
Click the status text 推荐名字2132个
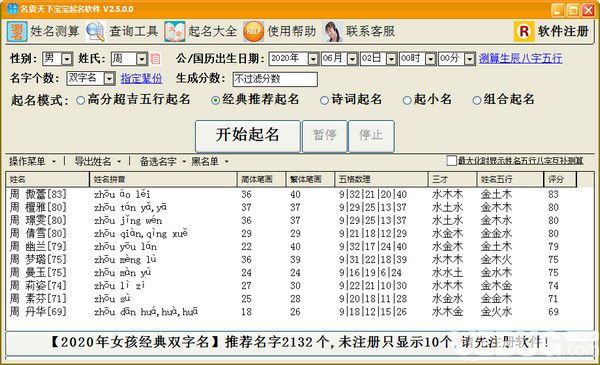[277, 342]
